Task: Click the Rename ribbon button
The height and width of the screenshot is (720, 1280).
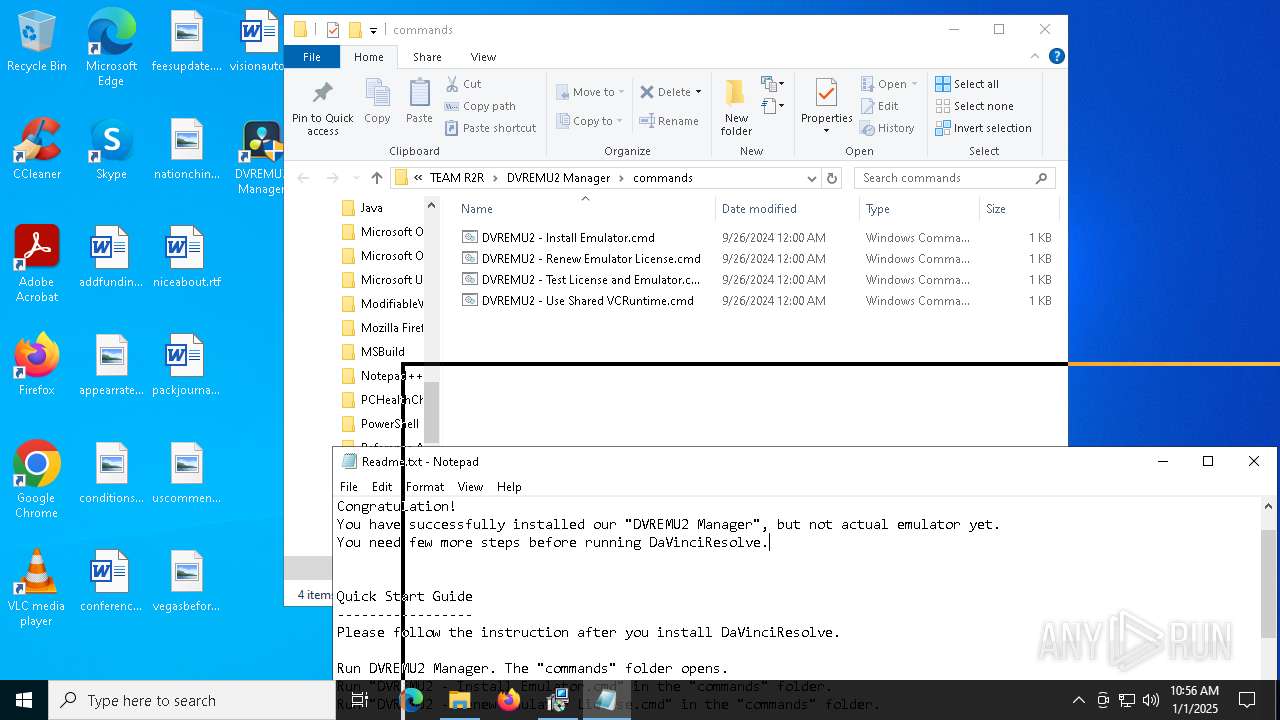Action: pos(669,121)
